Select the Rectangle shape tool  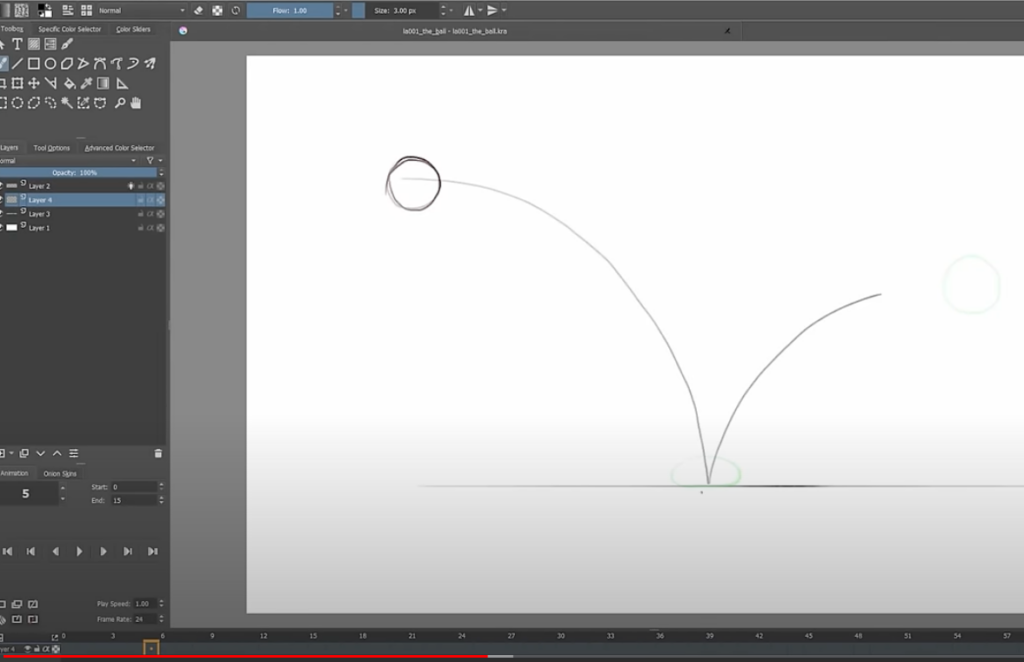(34, 64)
